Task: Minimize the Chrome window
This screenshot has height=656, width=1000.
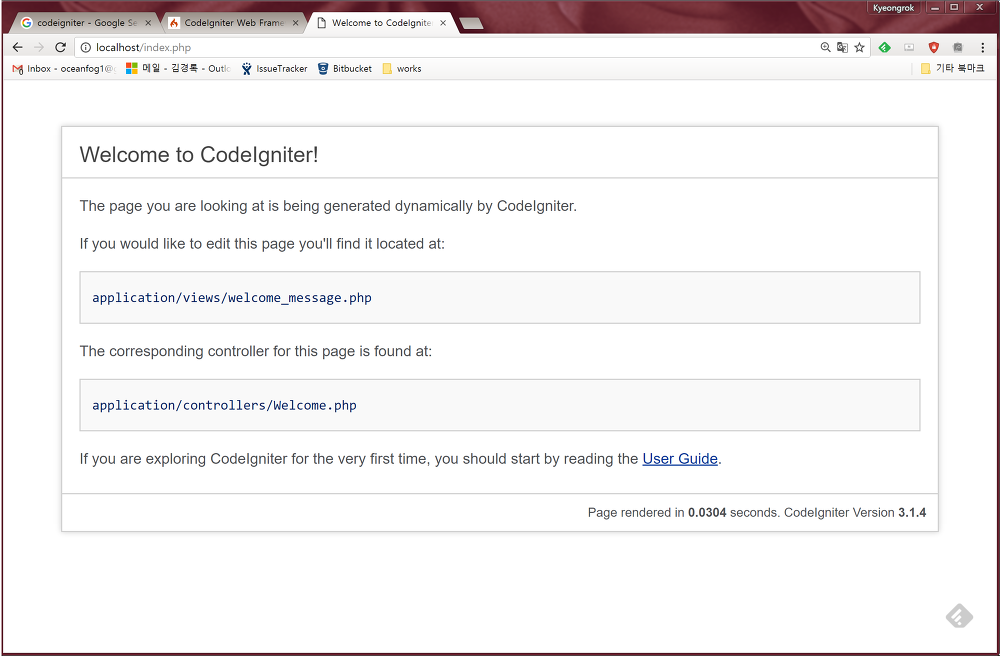Action: (935, 8)
